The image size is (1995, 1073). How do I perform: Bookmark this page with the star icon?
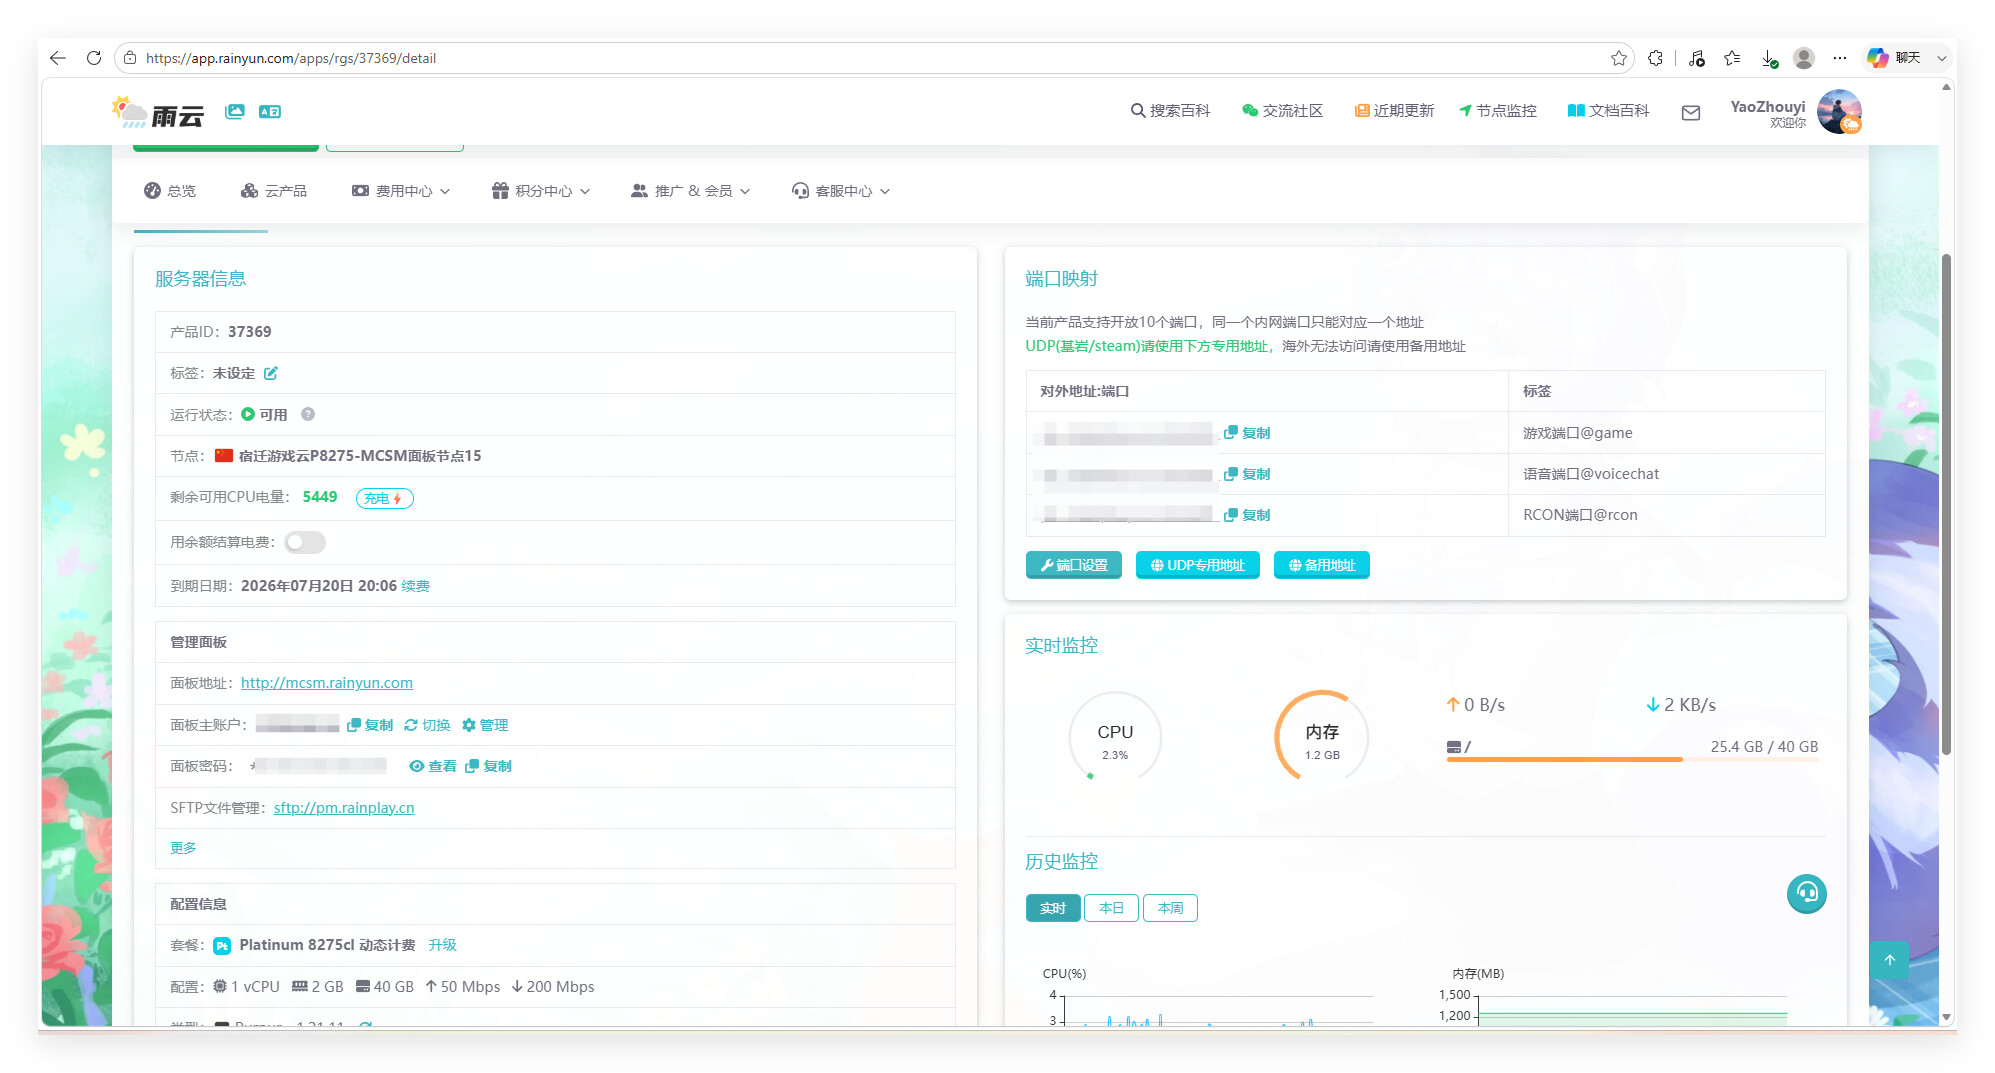click(1619, 58)
